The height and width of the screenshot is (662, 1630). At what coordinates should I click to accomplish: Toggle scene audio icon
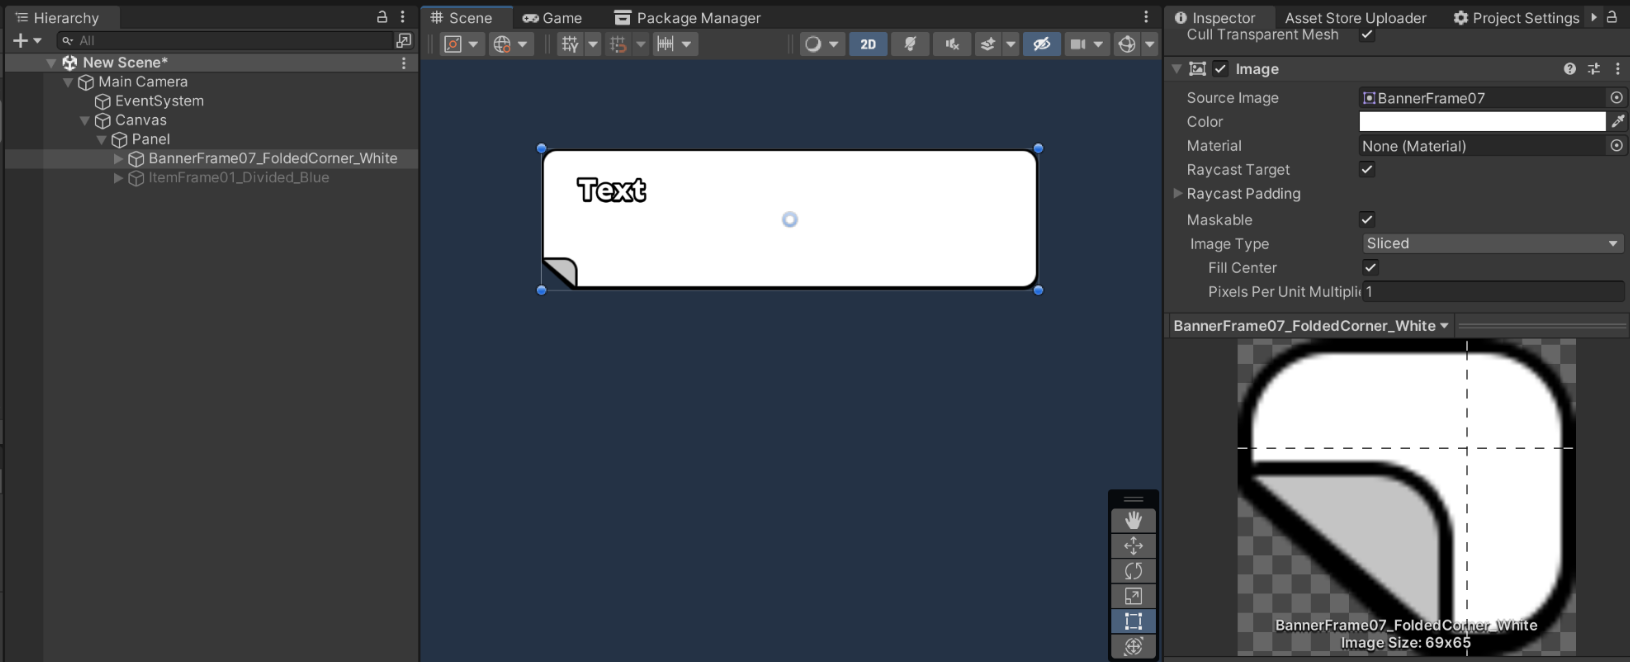click(x=952, y=44)
